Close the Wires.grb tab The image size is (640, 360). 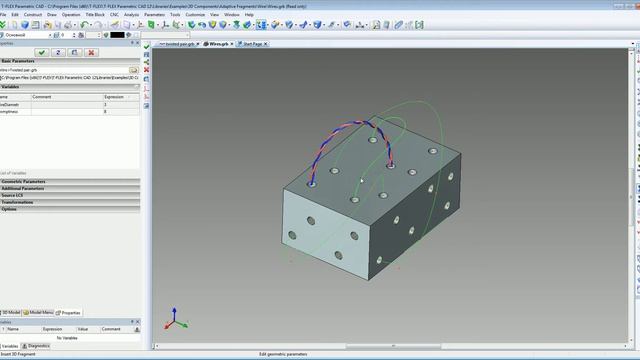pyautogui.click(x=232, y=44)
